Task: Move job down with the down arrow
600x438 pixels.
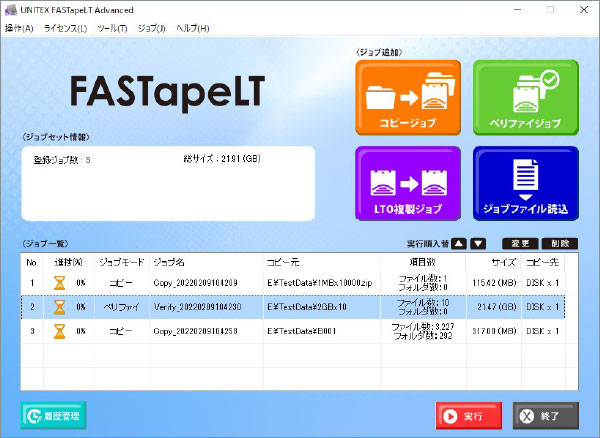Action: pos(478,243)
